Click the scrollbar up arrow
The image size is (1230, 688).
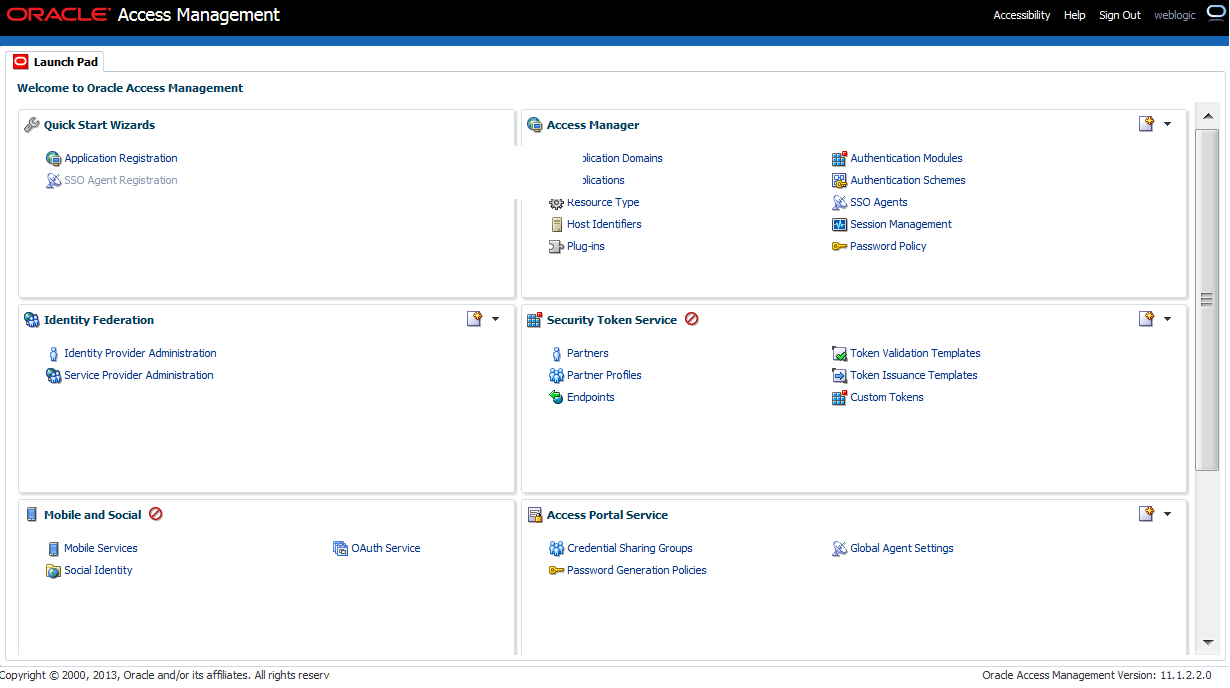(x=1207, y=115)
